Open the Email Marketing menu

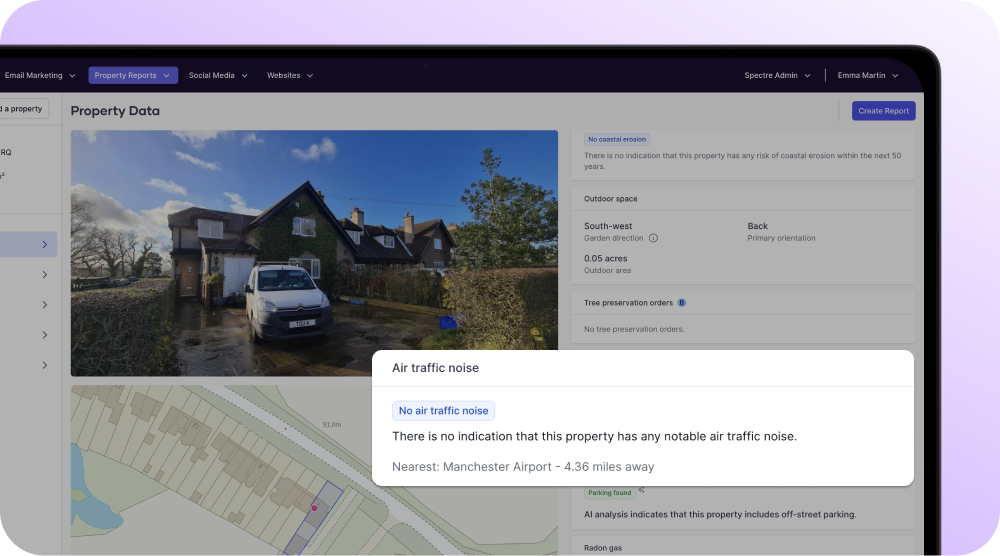(x=38, y=75)
